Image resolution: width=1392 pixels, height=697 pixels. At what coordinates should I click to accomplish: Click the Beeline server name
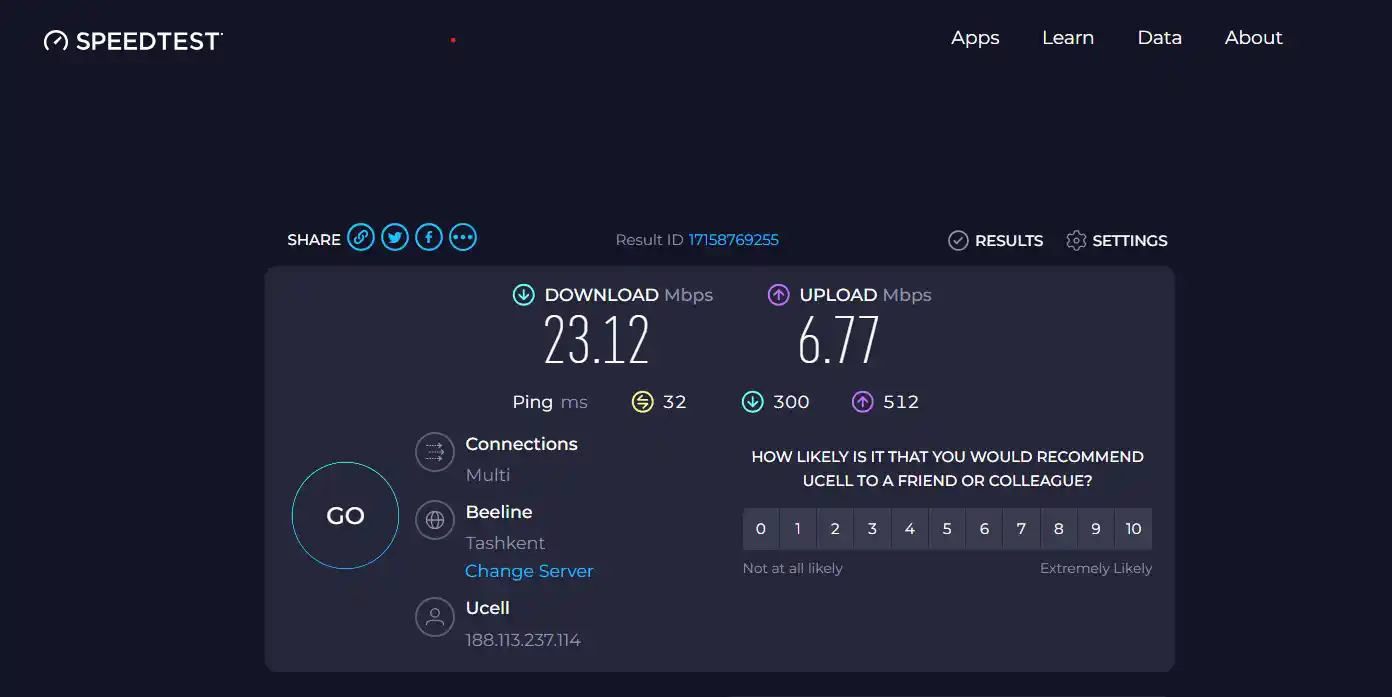pos(499,512)
